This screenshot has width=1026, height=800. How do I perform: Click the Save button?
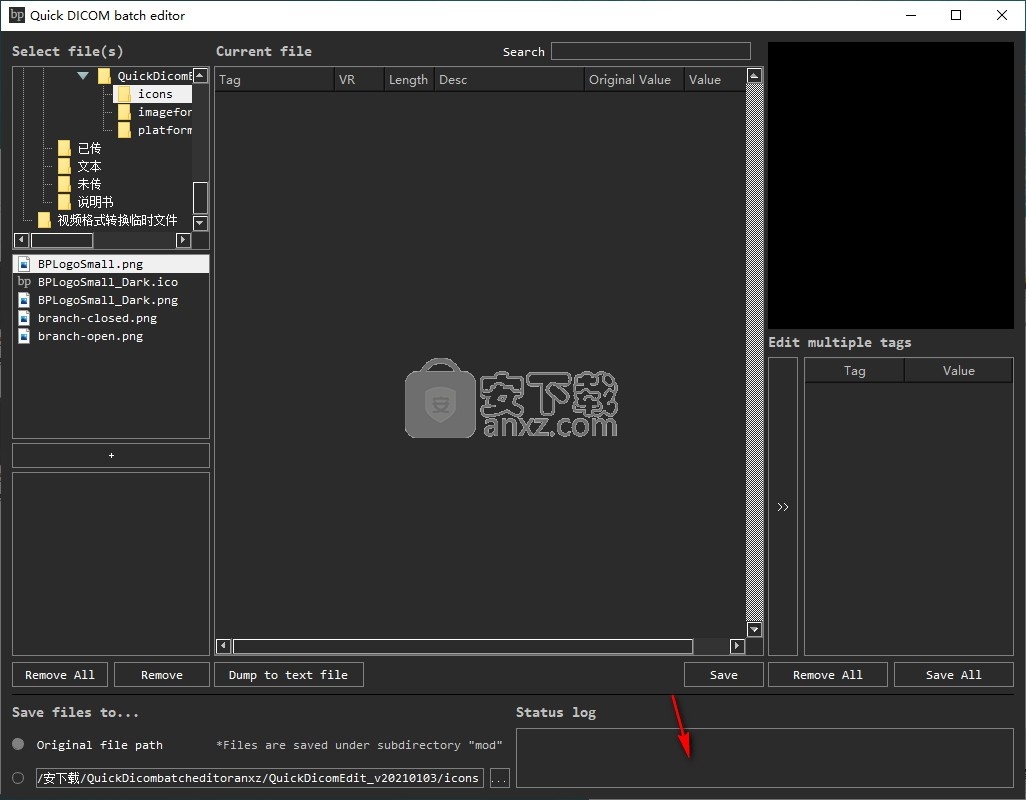tap(724, 674)
